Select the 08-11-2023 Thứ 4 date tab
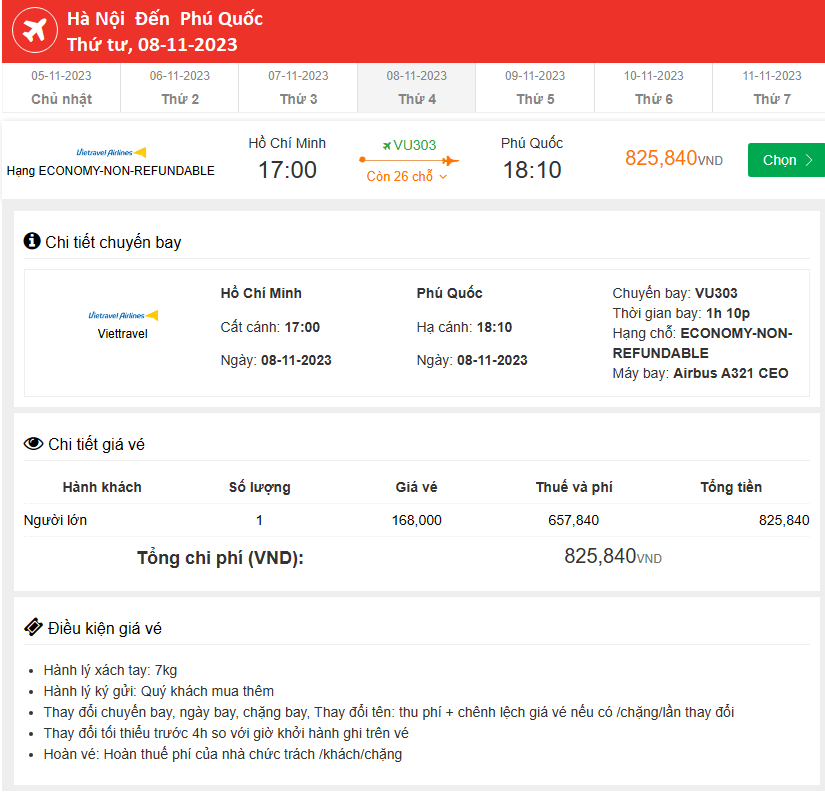The image size is (825, 795). coord(417,87)
